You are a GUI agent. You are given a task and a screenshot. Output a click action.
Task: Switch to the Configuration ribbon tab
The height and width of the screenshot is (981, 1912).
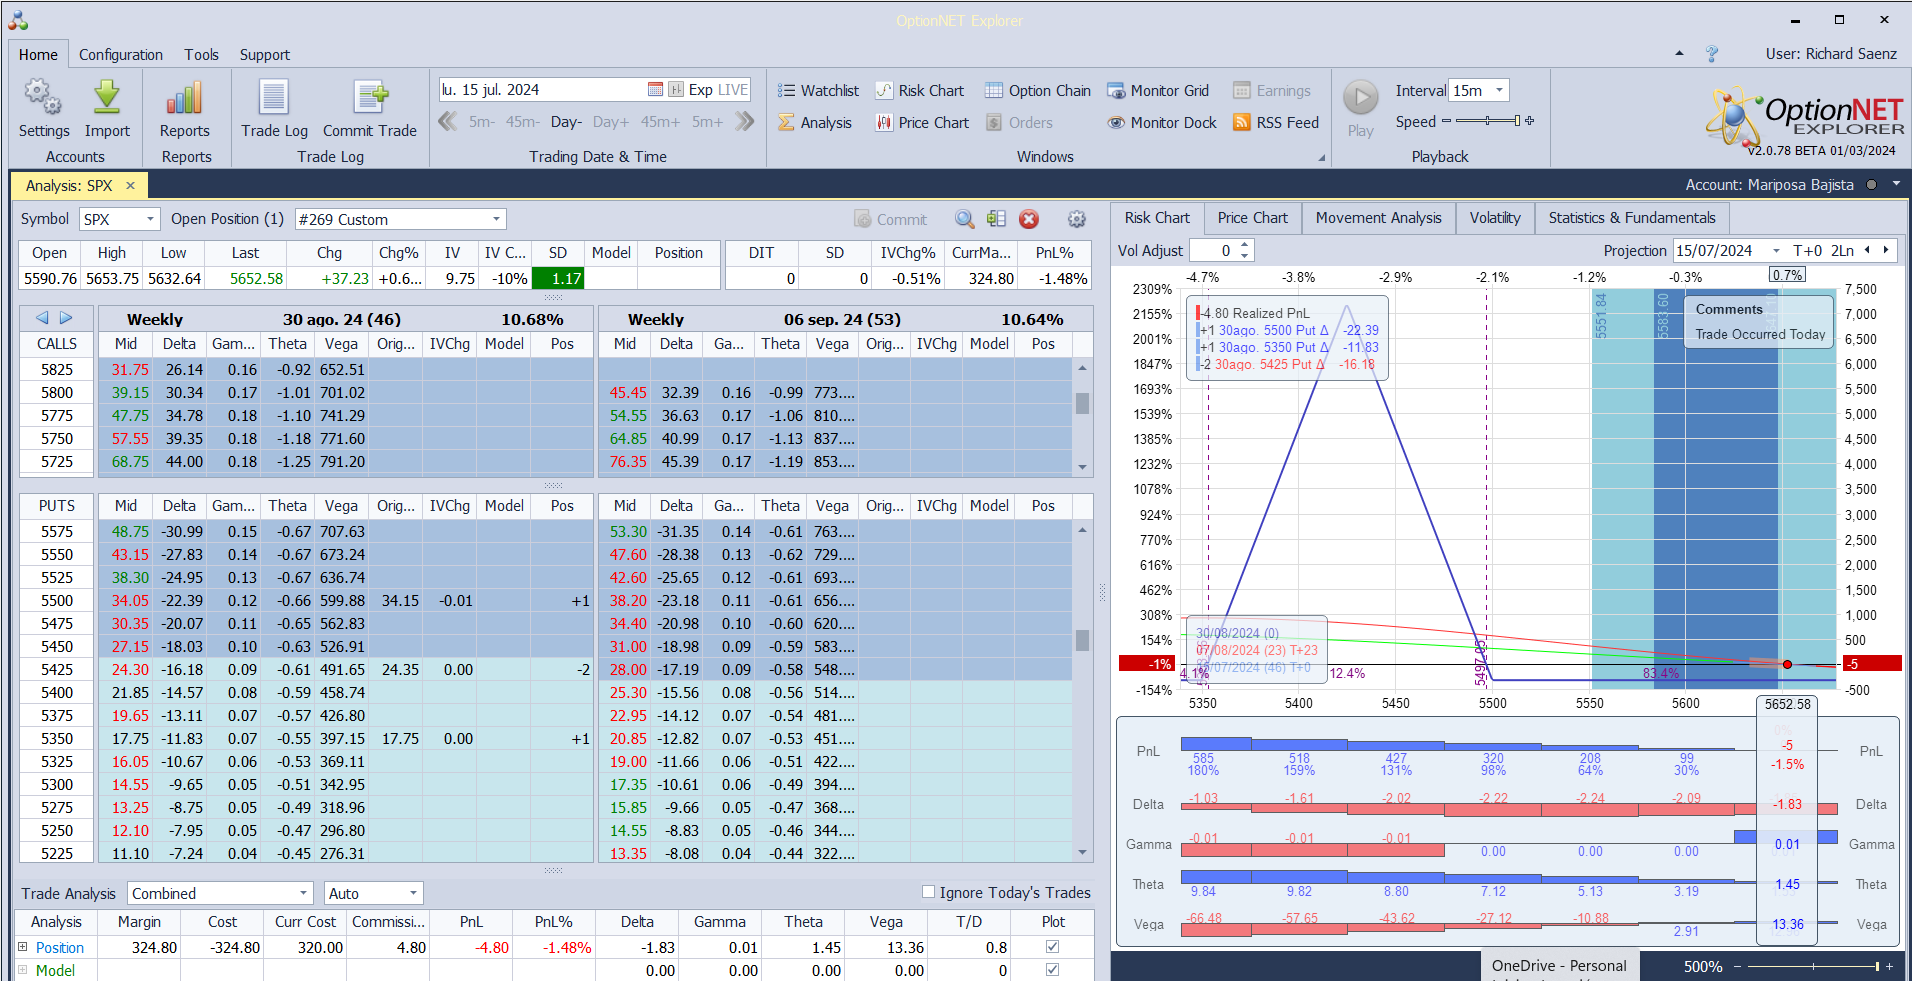click(120, 55)
